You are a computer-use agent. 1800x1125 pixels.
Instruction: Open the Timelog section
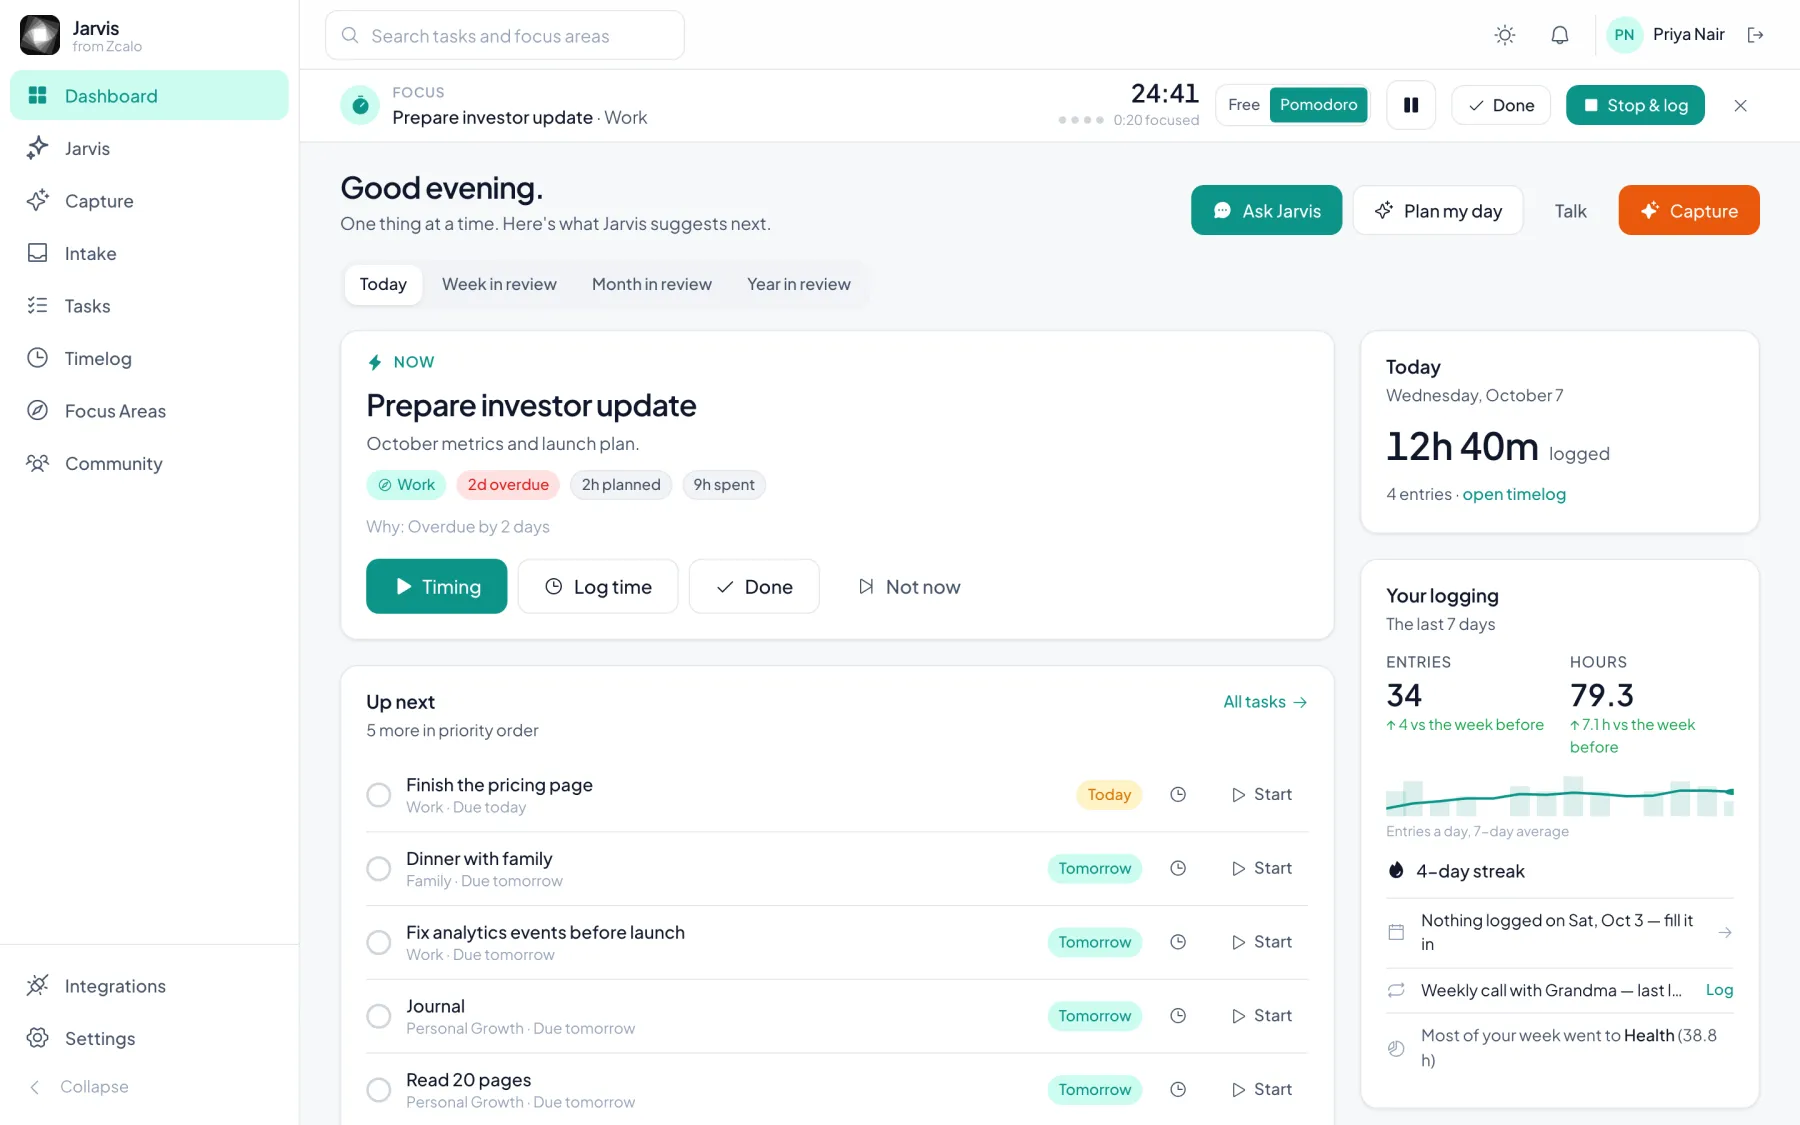coord(149,358)
